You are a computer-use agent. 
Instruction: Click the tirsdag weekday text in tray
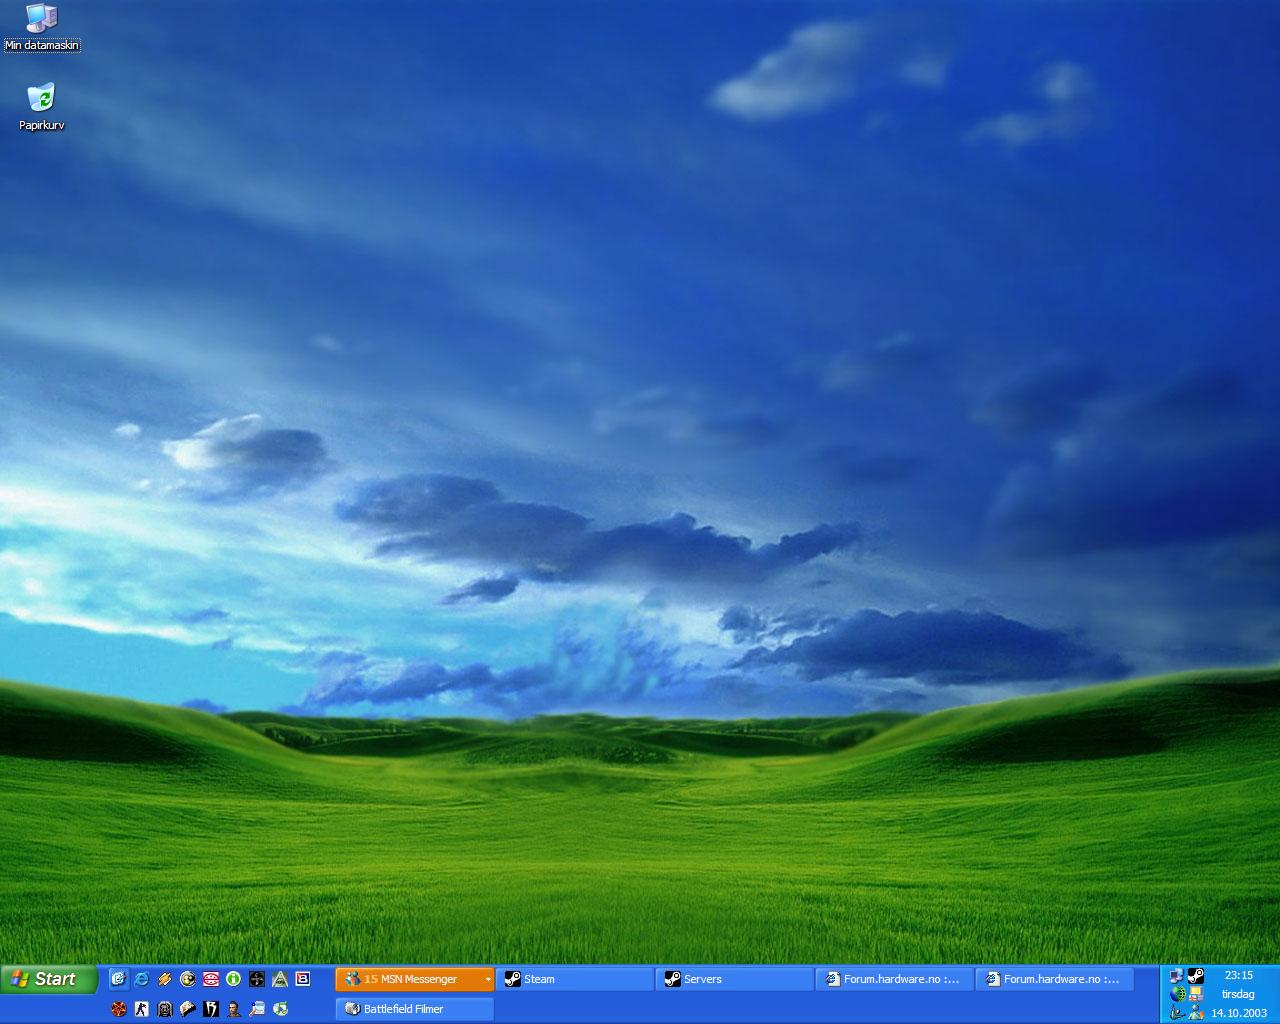point(1238,995)
